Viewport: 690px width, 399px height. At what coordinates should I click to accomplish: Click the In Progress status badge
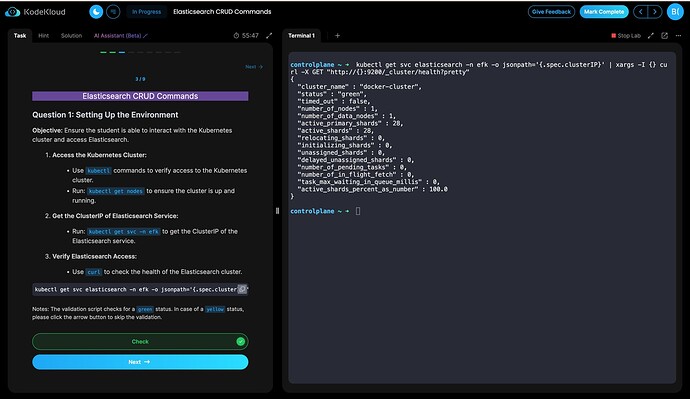(x=147, y=12)
